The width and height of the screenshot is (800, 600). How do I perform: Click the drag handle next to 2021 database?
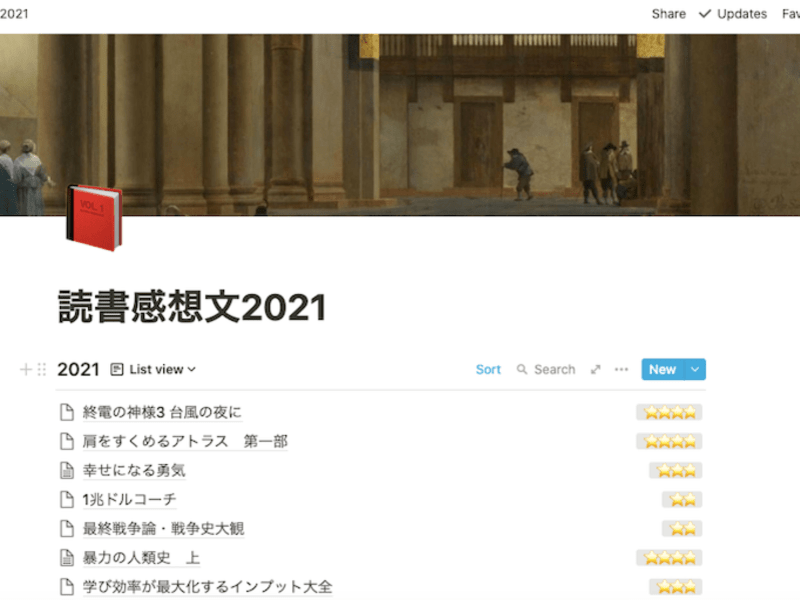click(42, 369)
